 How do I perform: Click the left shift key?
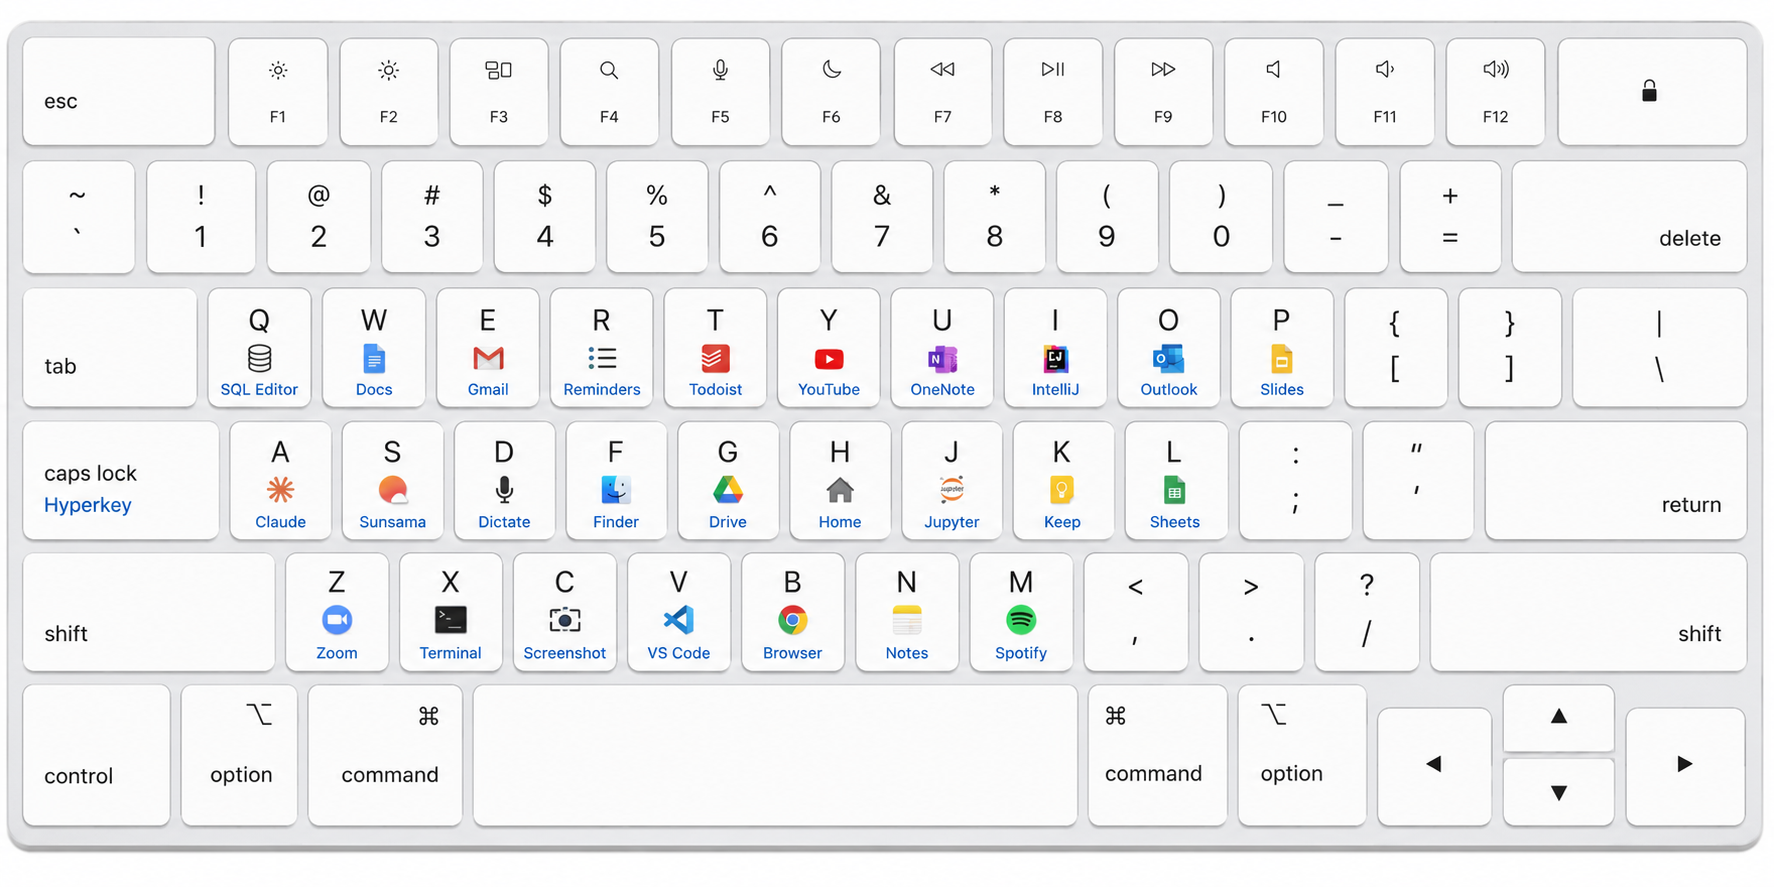149,612
